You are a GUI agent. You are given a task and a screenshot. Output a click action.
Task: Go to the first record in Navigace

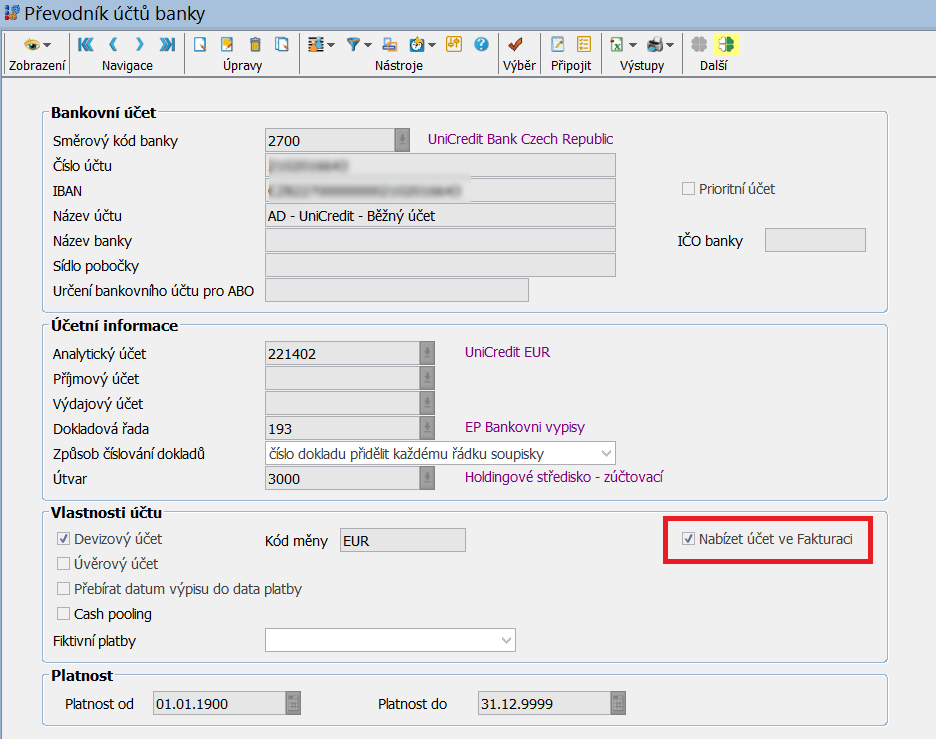[x=86, y=44]
